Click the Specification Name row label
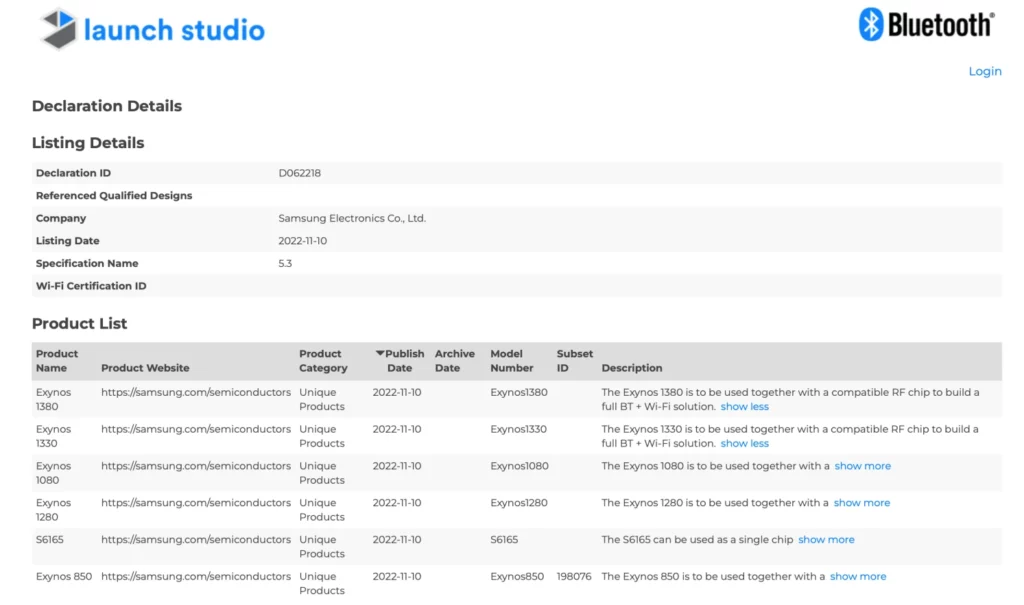 87,263
